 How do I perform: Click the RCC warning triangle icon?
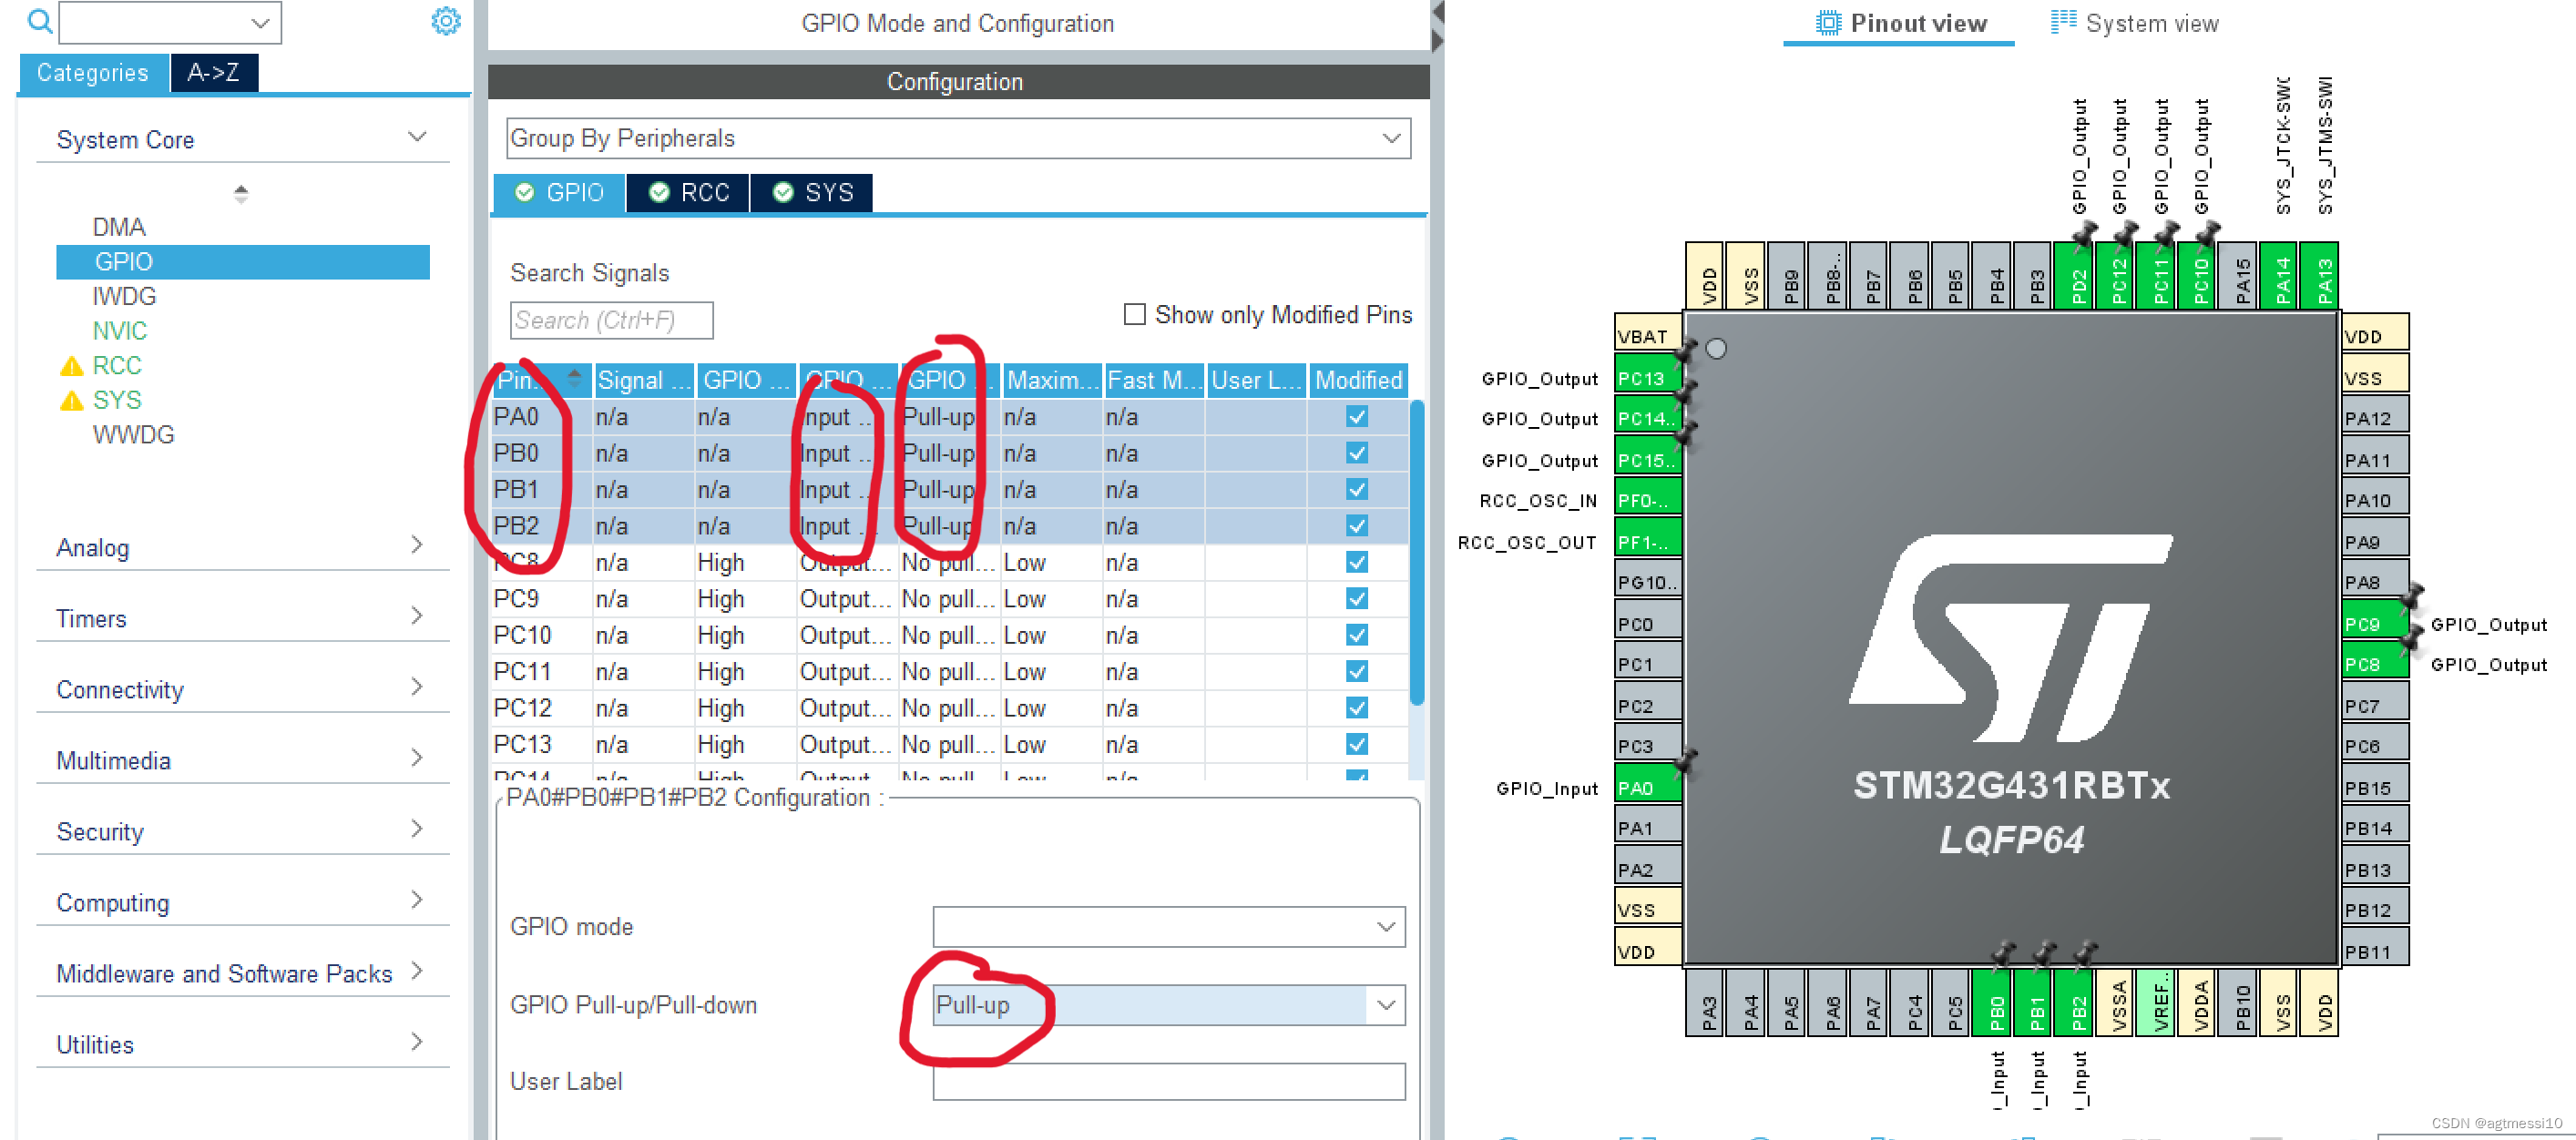coord(71,366)
